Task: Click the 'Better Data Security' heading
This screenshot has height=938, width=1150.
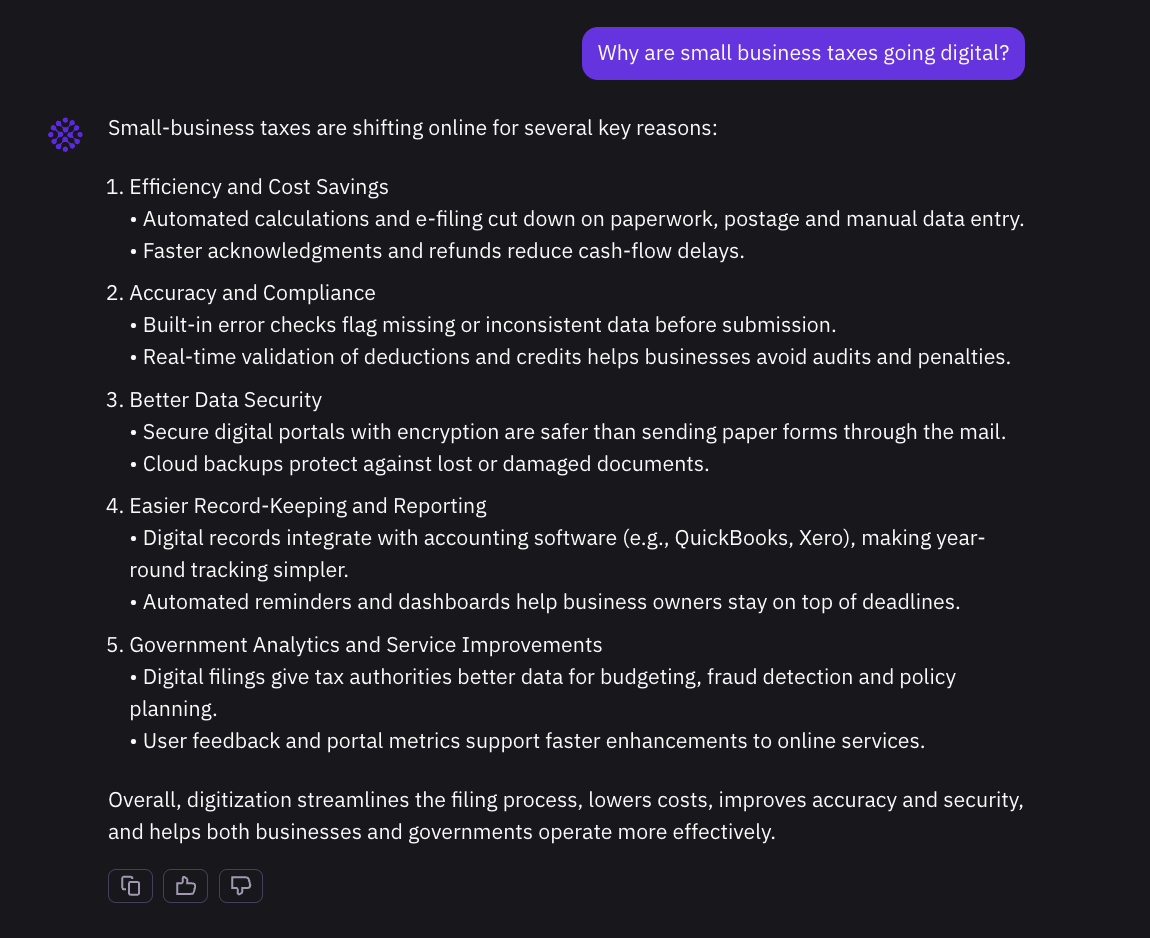Action: pyautogui.click(x=225, y=399)
